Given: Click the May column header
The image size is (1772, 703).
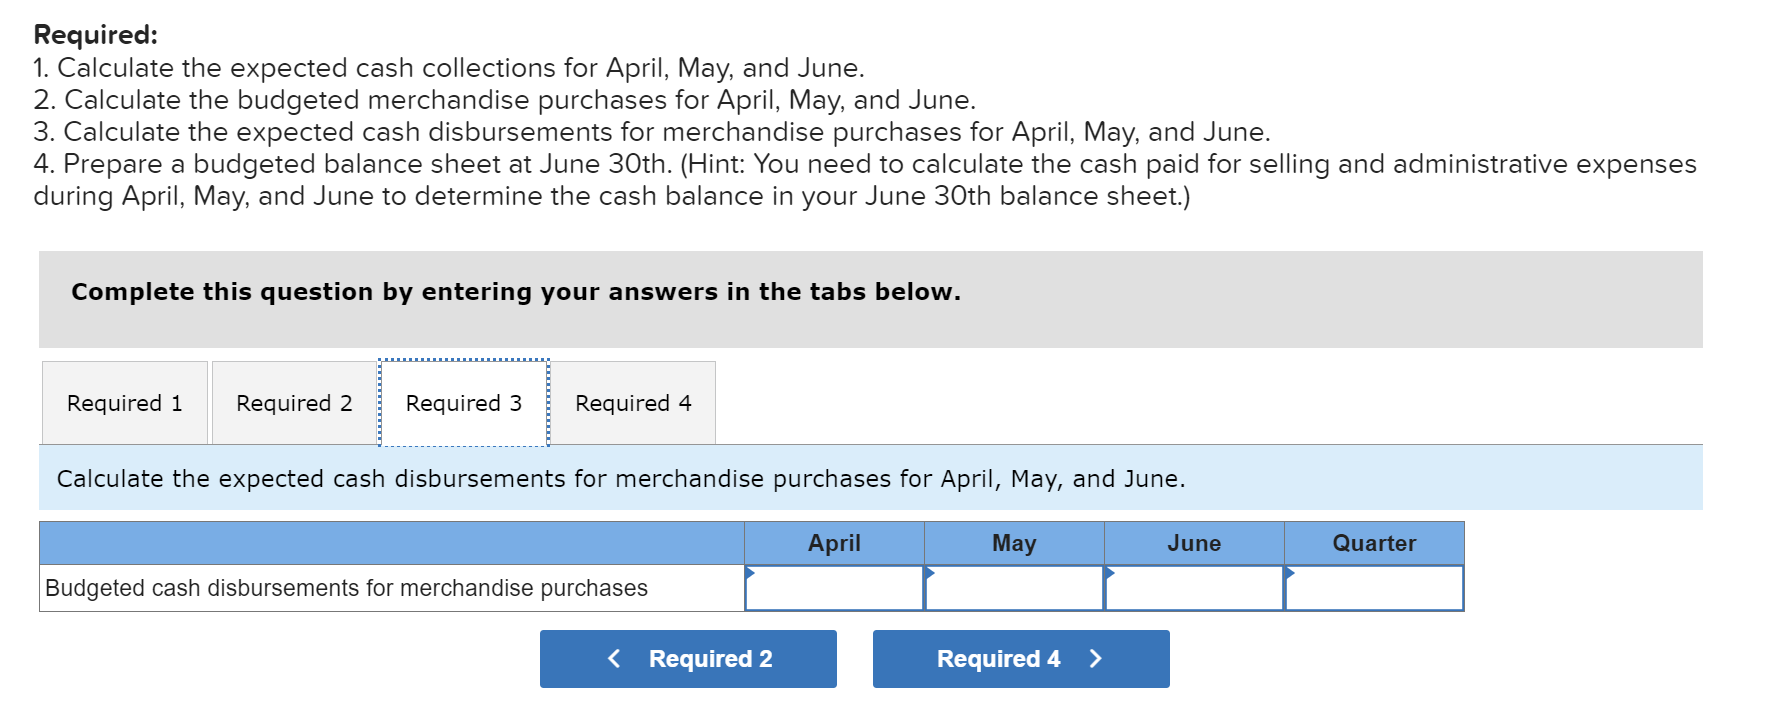Looking at the screenshot, I should click(x=1013, y=543).
